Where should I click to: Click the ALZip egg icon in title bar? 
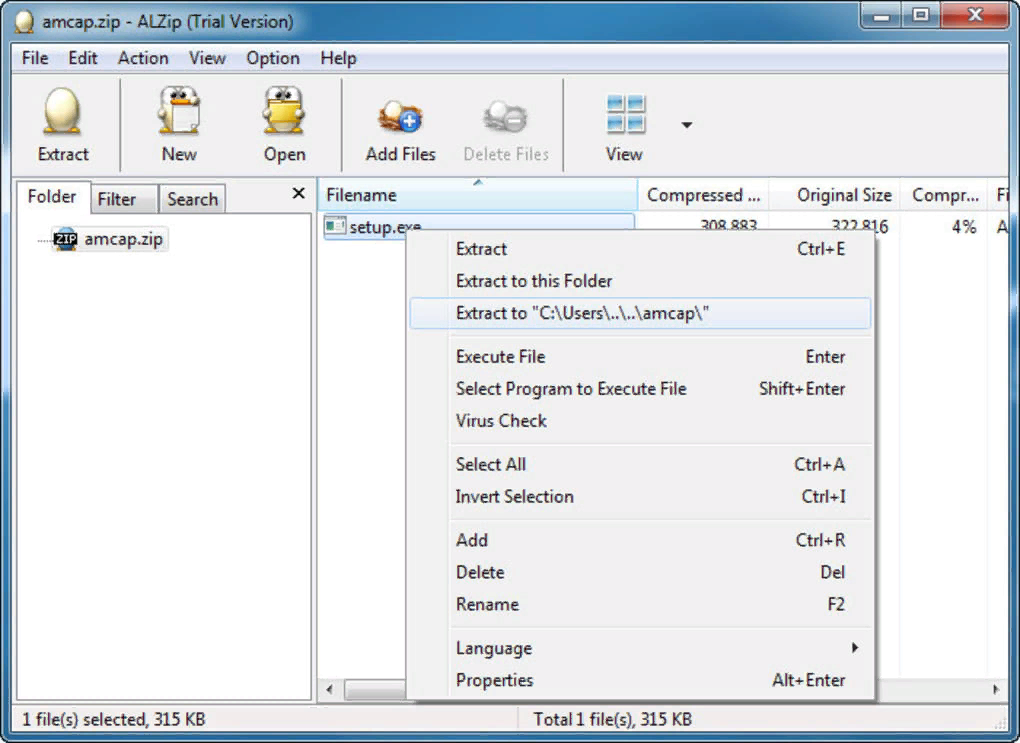click(21, 20)
